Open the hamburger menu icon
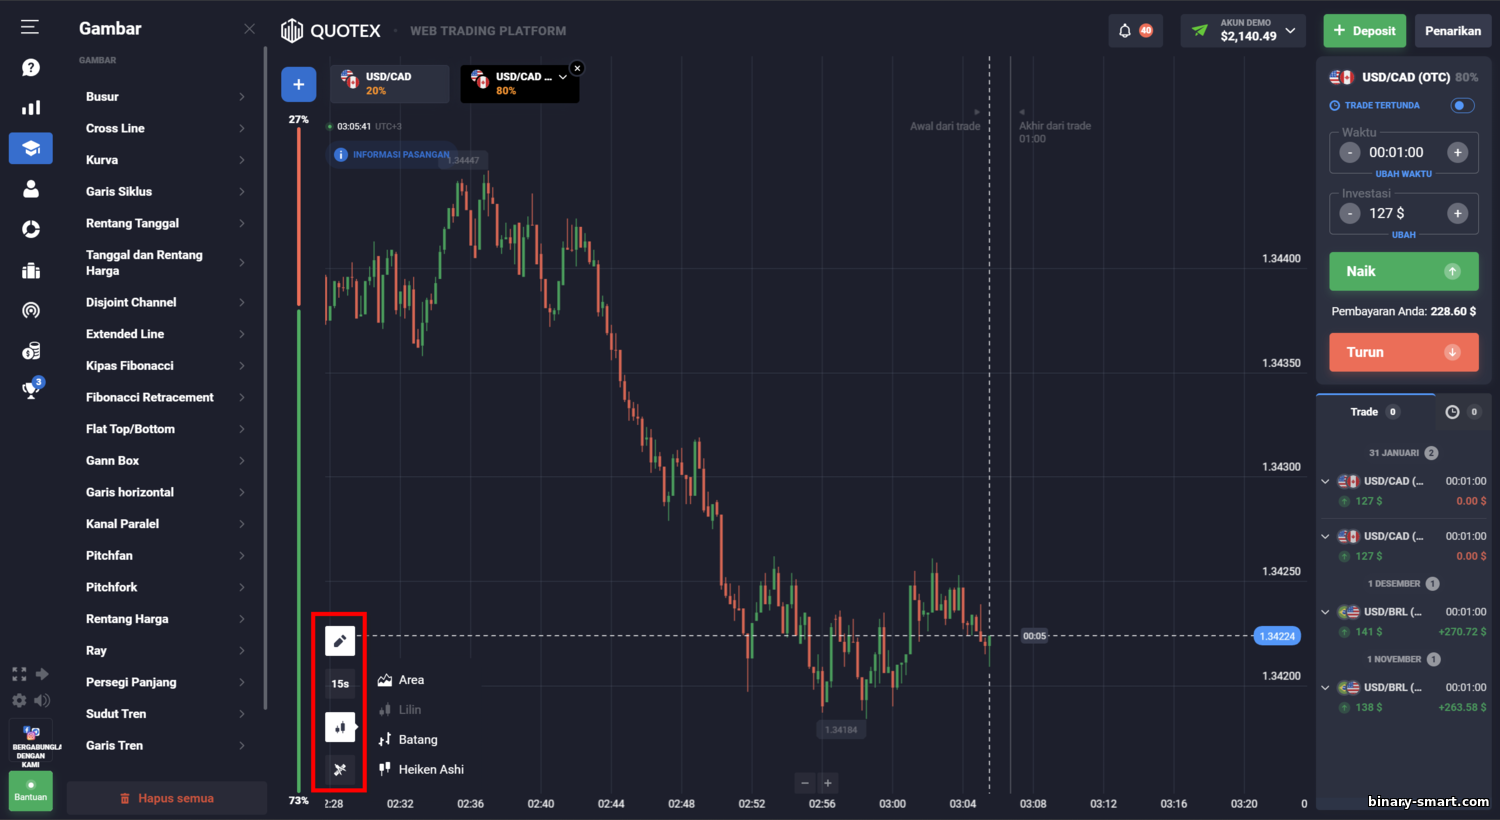This screenshot has width=1500, height=820. click(30, 27)
